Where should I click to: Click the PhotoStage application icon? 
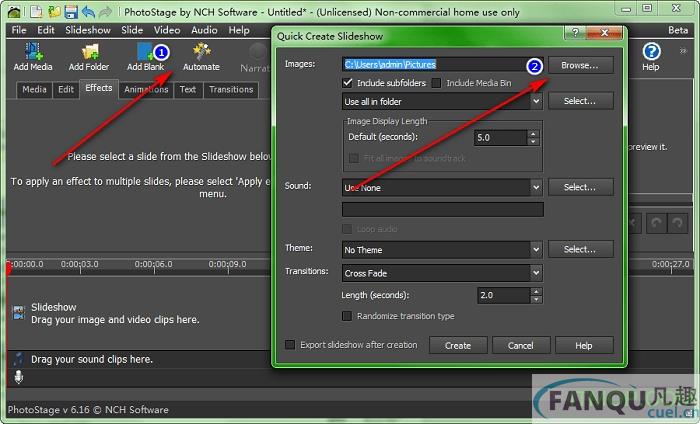click(14, 12)
